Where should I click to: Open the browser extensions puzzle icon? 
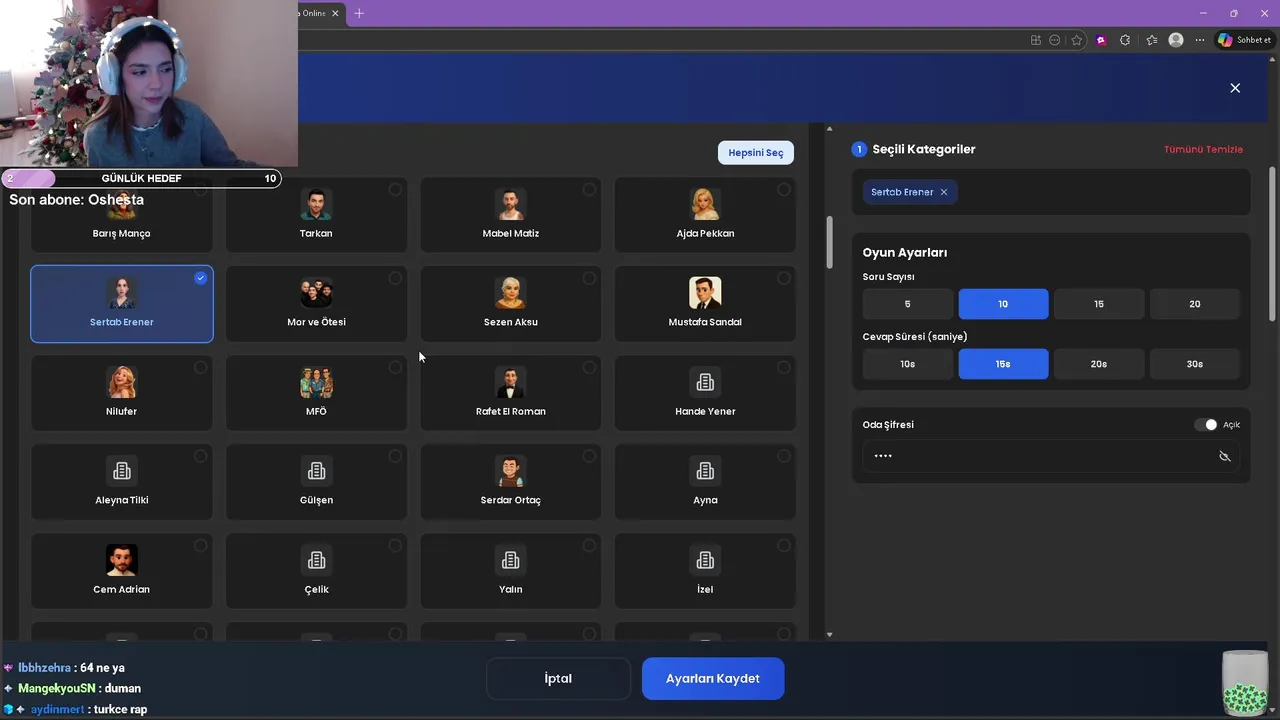(x=1125, y=40)
